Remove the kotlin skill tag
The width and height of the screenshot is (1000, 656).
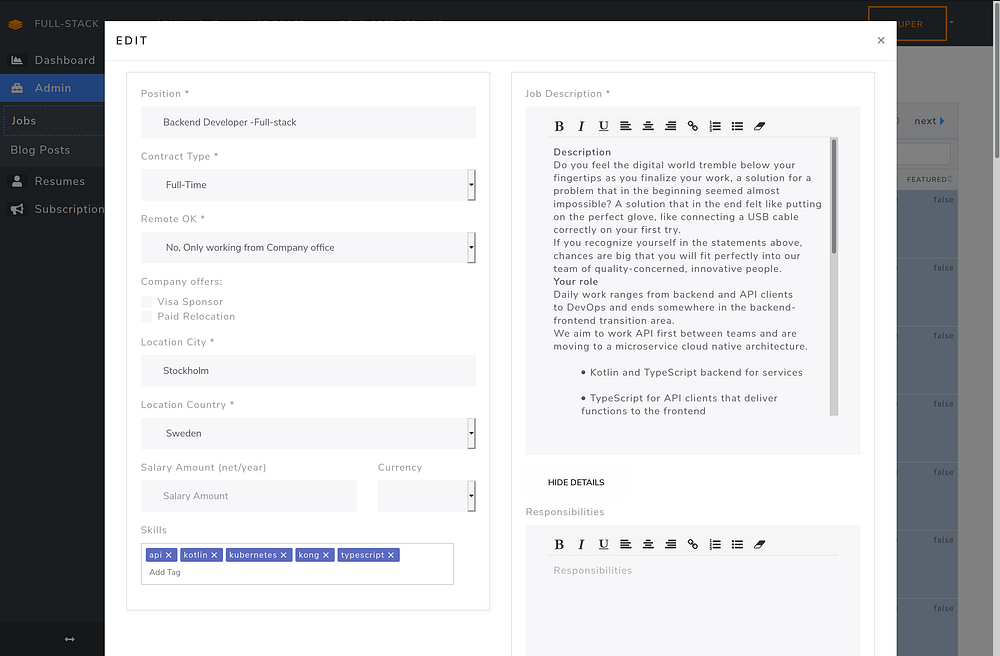[x=214, y=555]
